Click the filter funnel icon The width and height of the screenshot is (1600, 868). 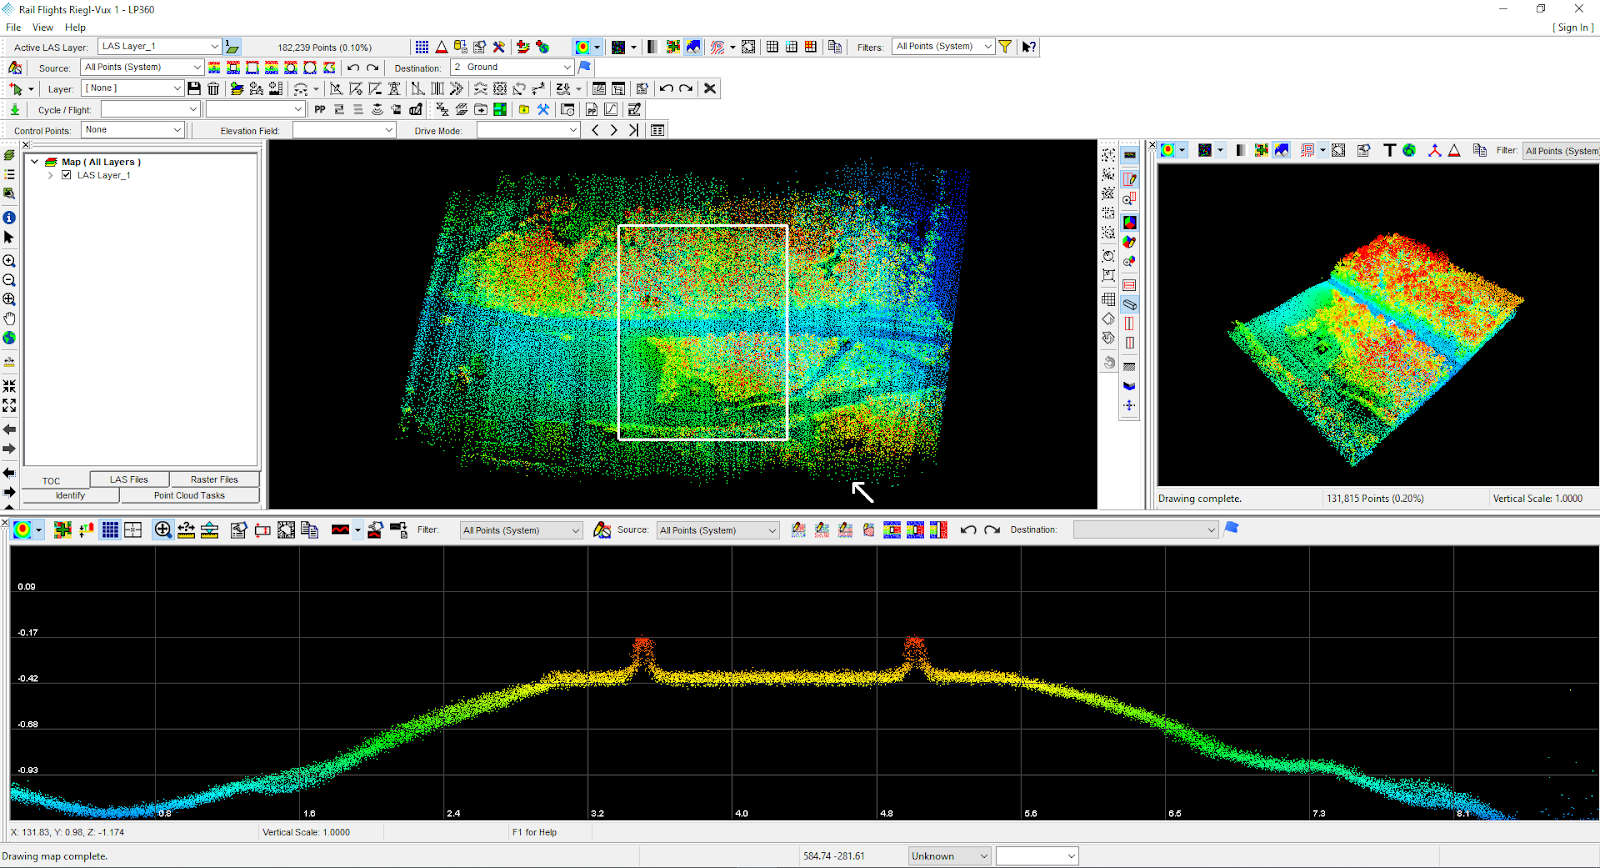point(1005,47)
